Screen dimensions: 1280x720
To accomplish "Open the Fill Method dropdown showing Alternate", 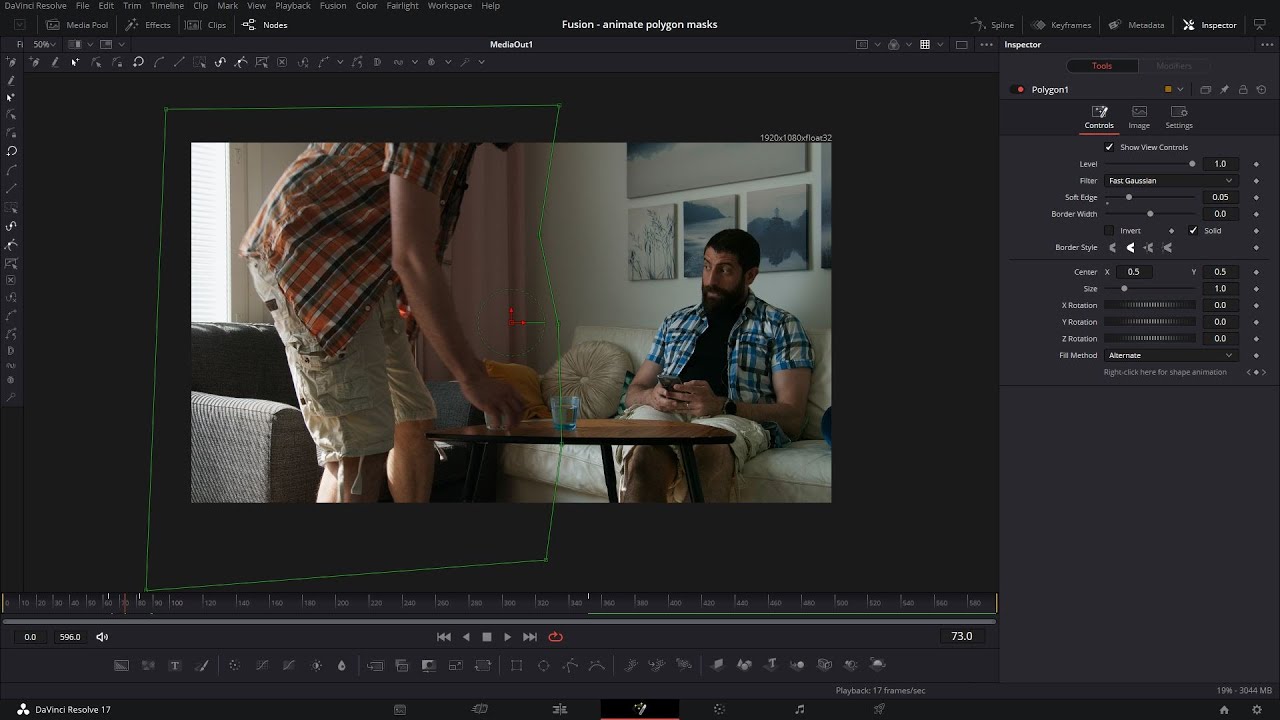I will [1171, 356].
